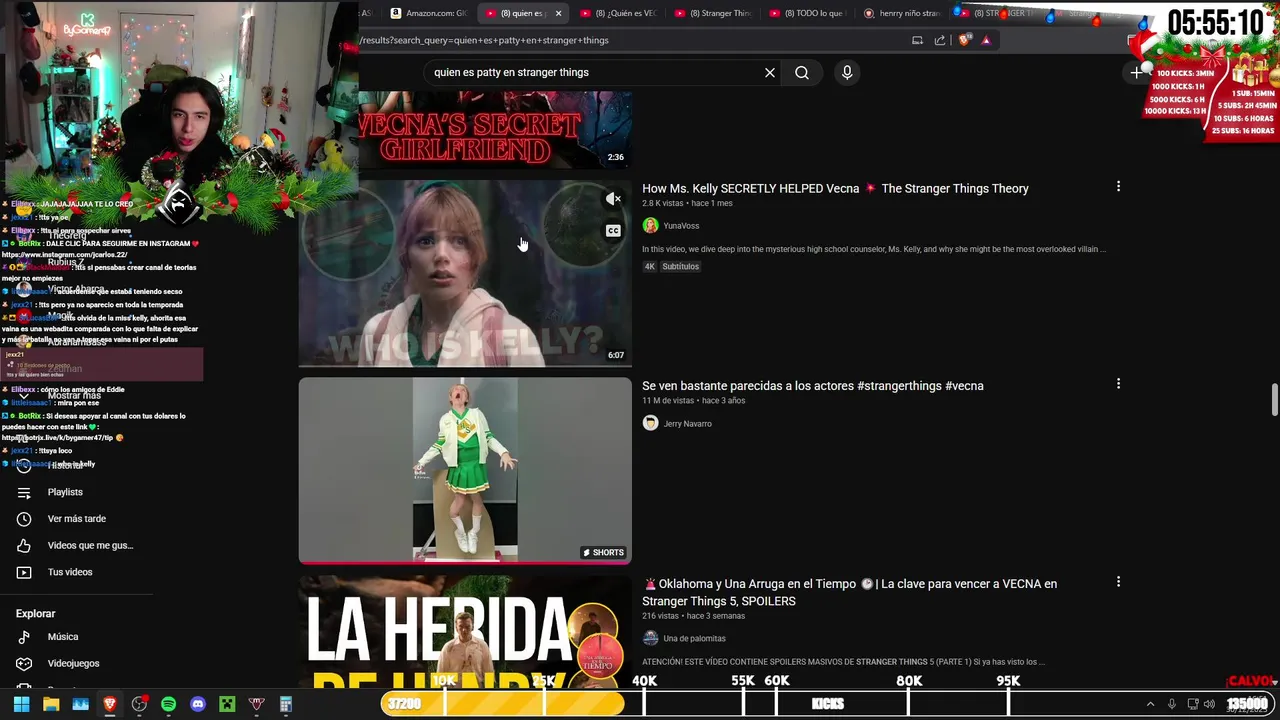Switch to '(8) Stranger Thing' tab
Viewport: 1280px width, 720px height.
pos(712,13)
